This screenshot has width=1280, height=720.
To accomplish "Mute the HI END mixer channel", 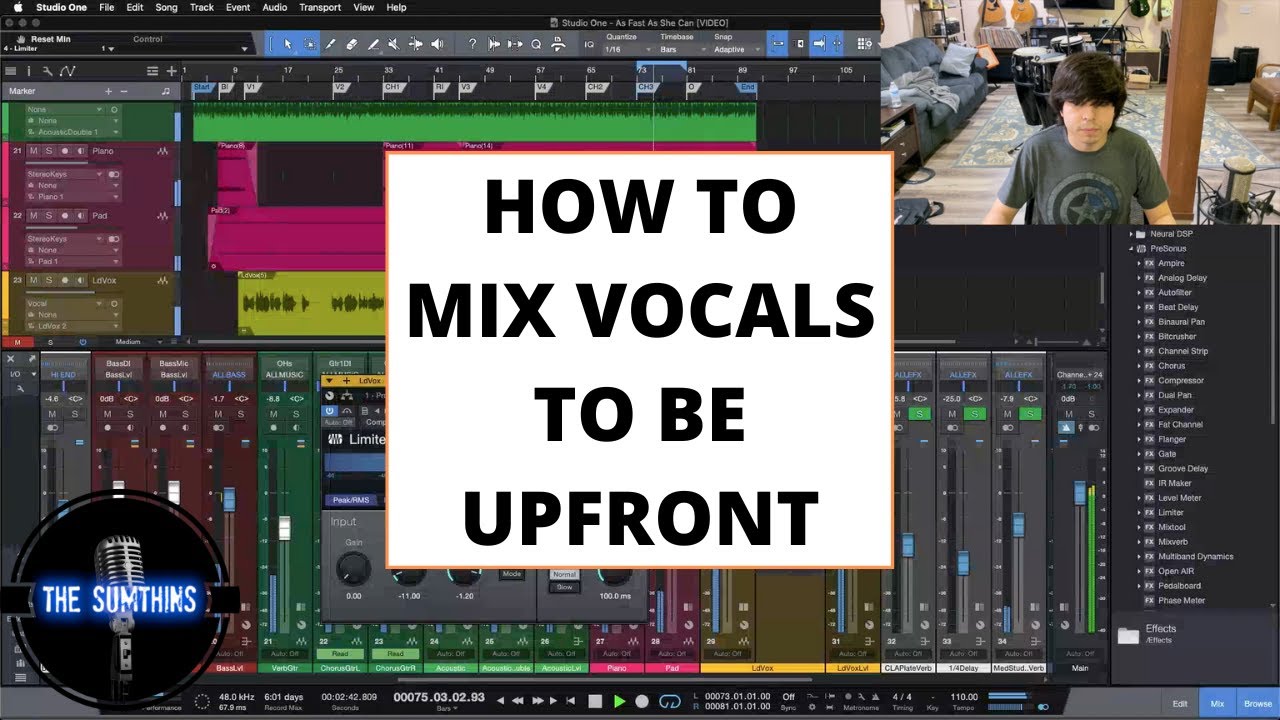I will pyautogui.click(x=54, y=413).
